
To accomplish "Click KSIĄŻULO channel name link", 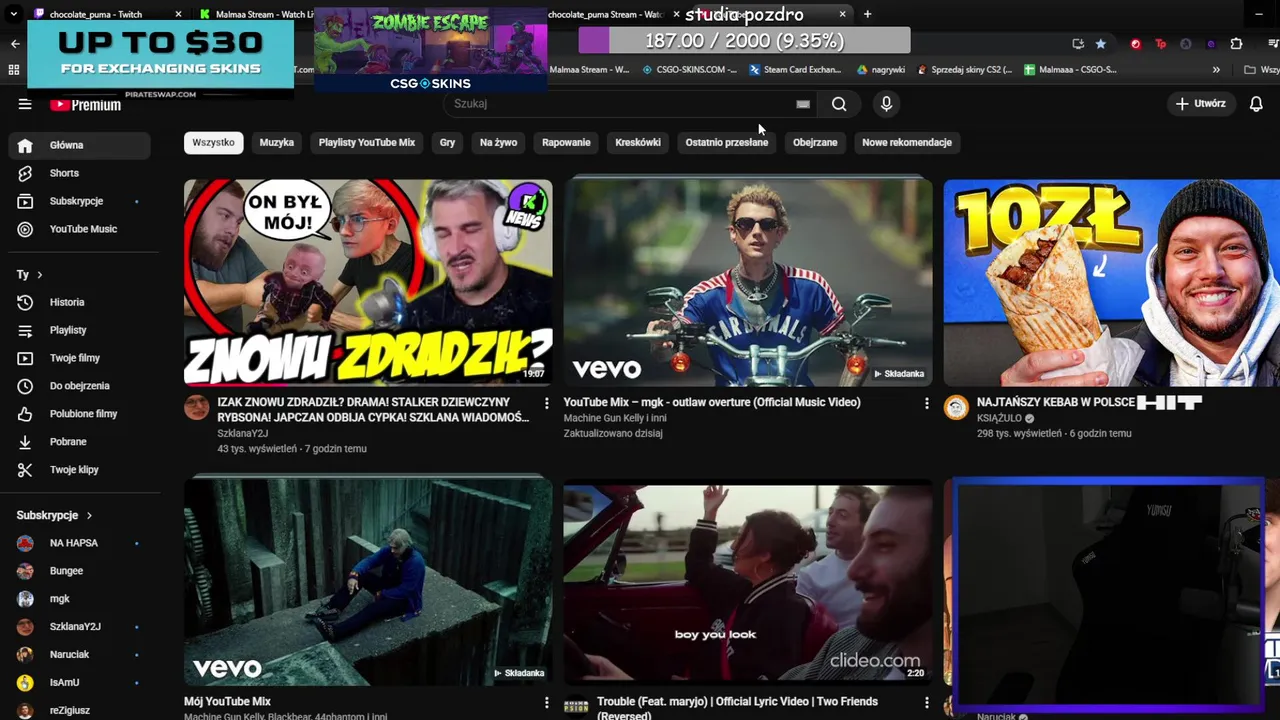I will click(999, 418).
